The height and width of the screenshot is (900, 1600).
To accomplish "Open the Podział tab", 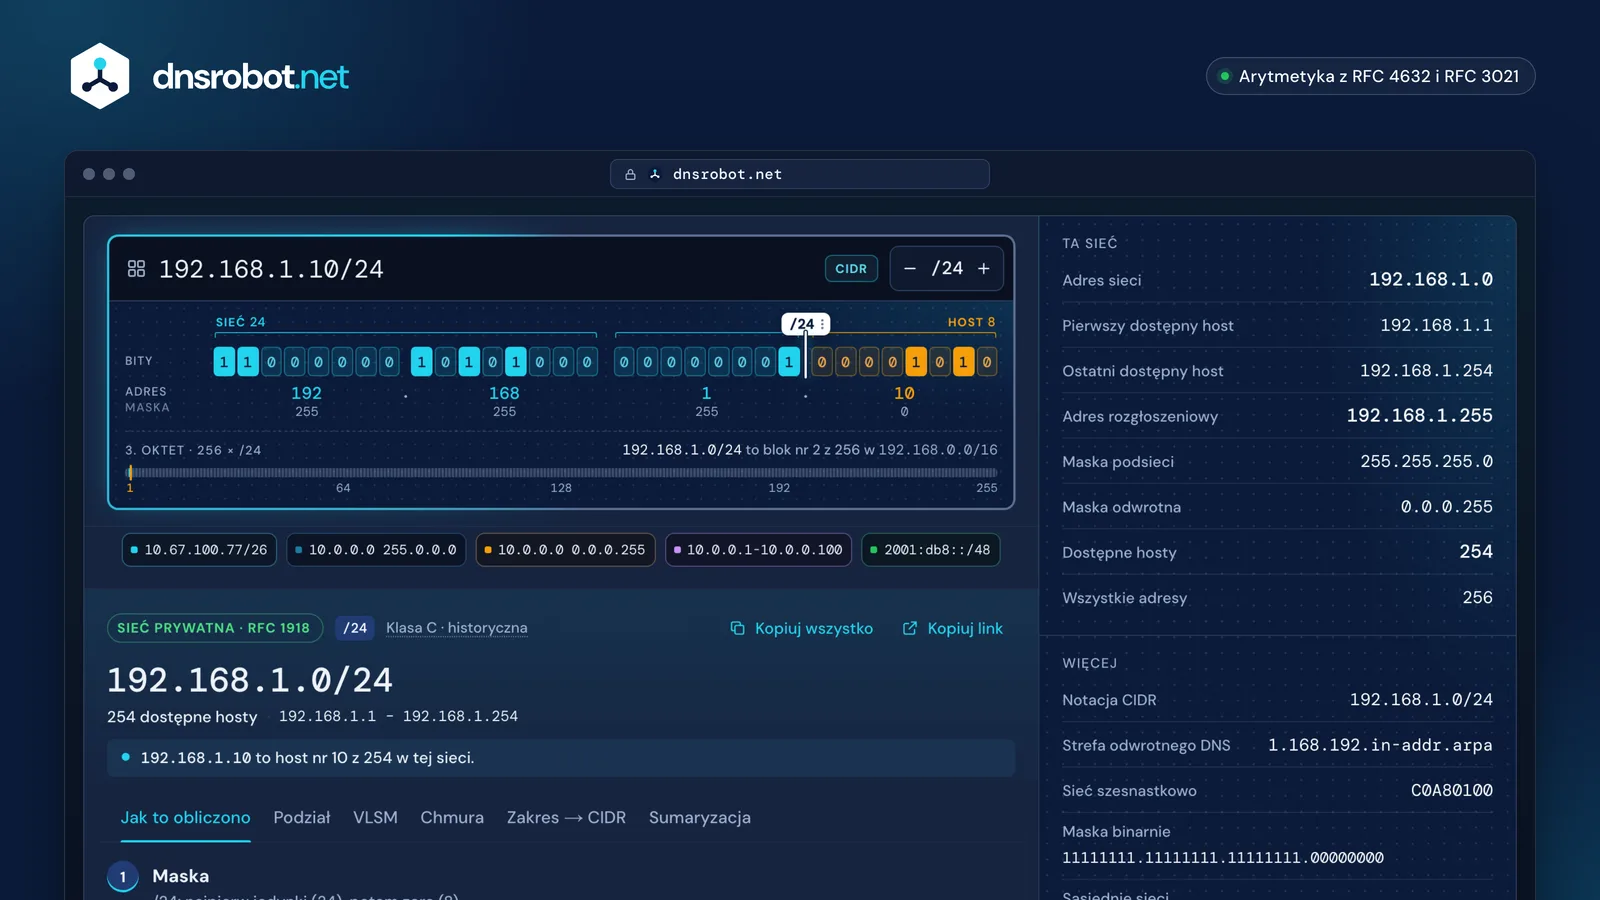I will pos(302,818).
